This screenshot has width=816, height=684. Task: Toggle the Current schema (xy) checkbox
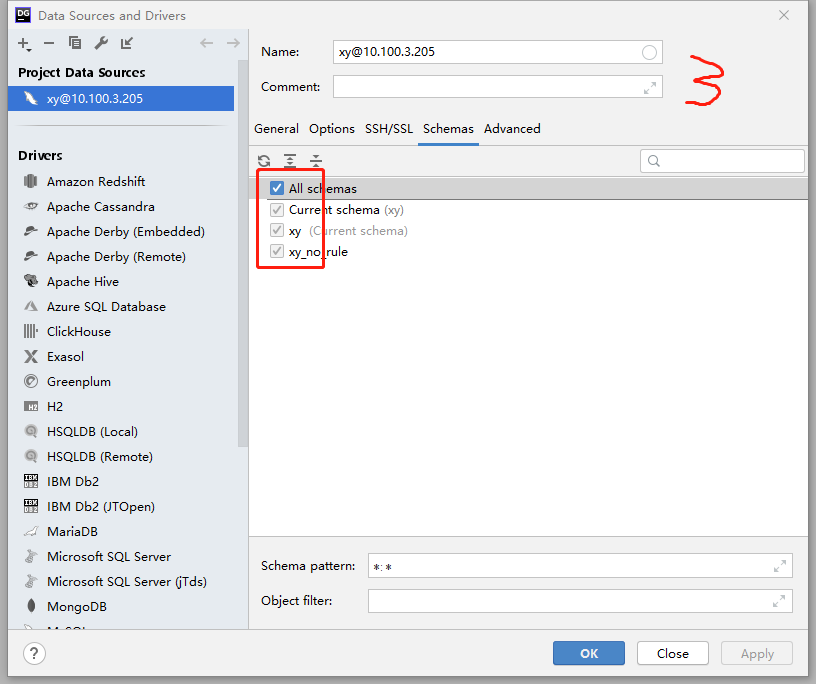tap(277, 210)
